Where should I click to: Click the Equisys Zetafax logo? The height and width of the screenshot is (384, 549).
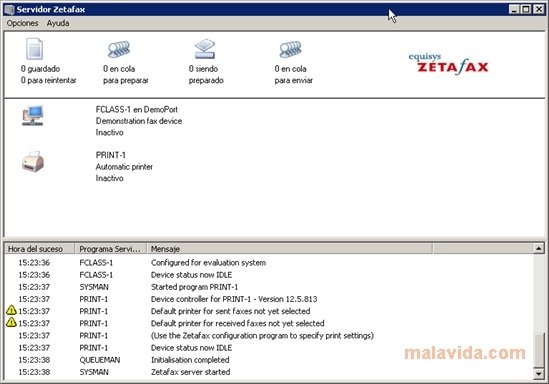point(449,64)
